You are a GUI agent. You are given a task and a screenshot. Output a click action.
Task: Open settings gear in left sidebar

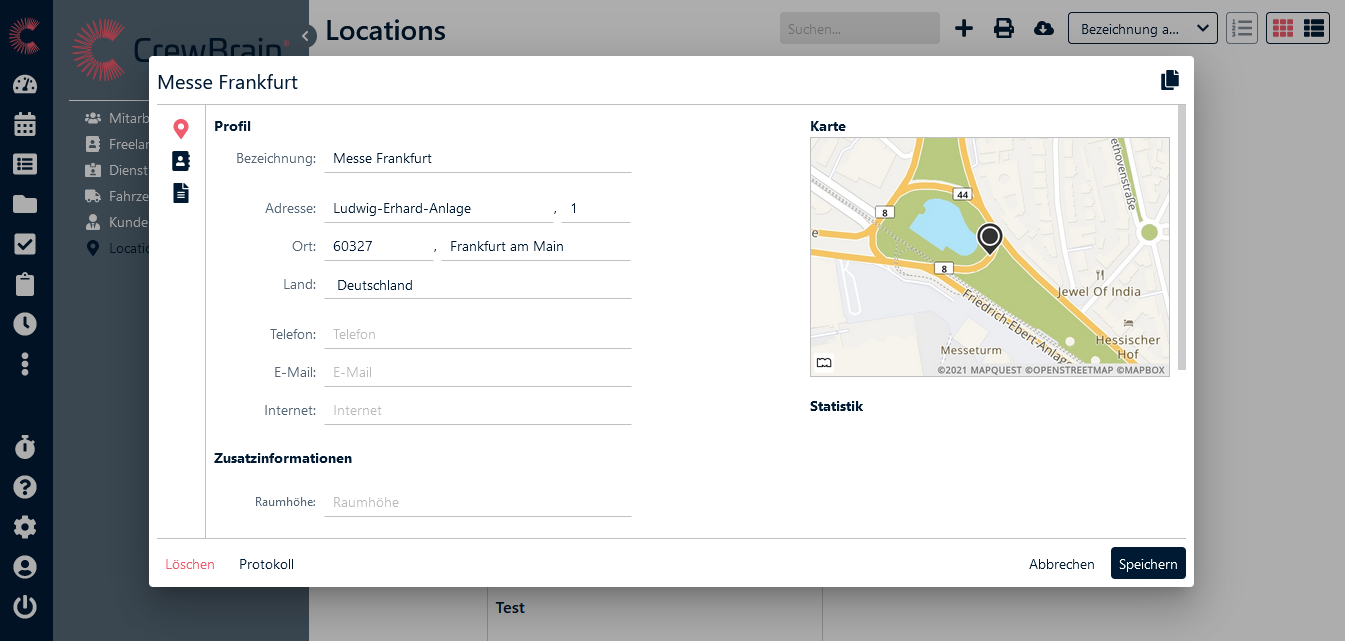point(25,527)
